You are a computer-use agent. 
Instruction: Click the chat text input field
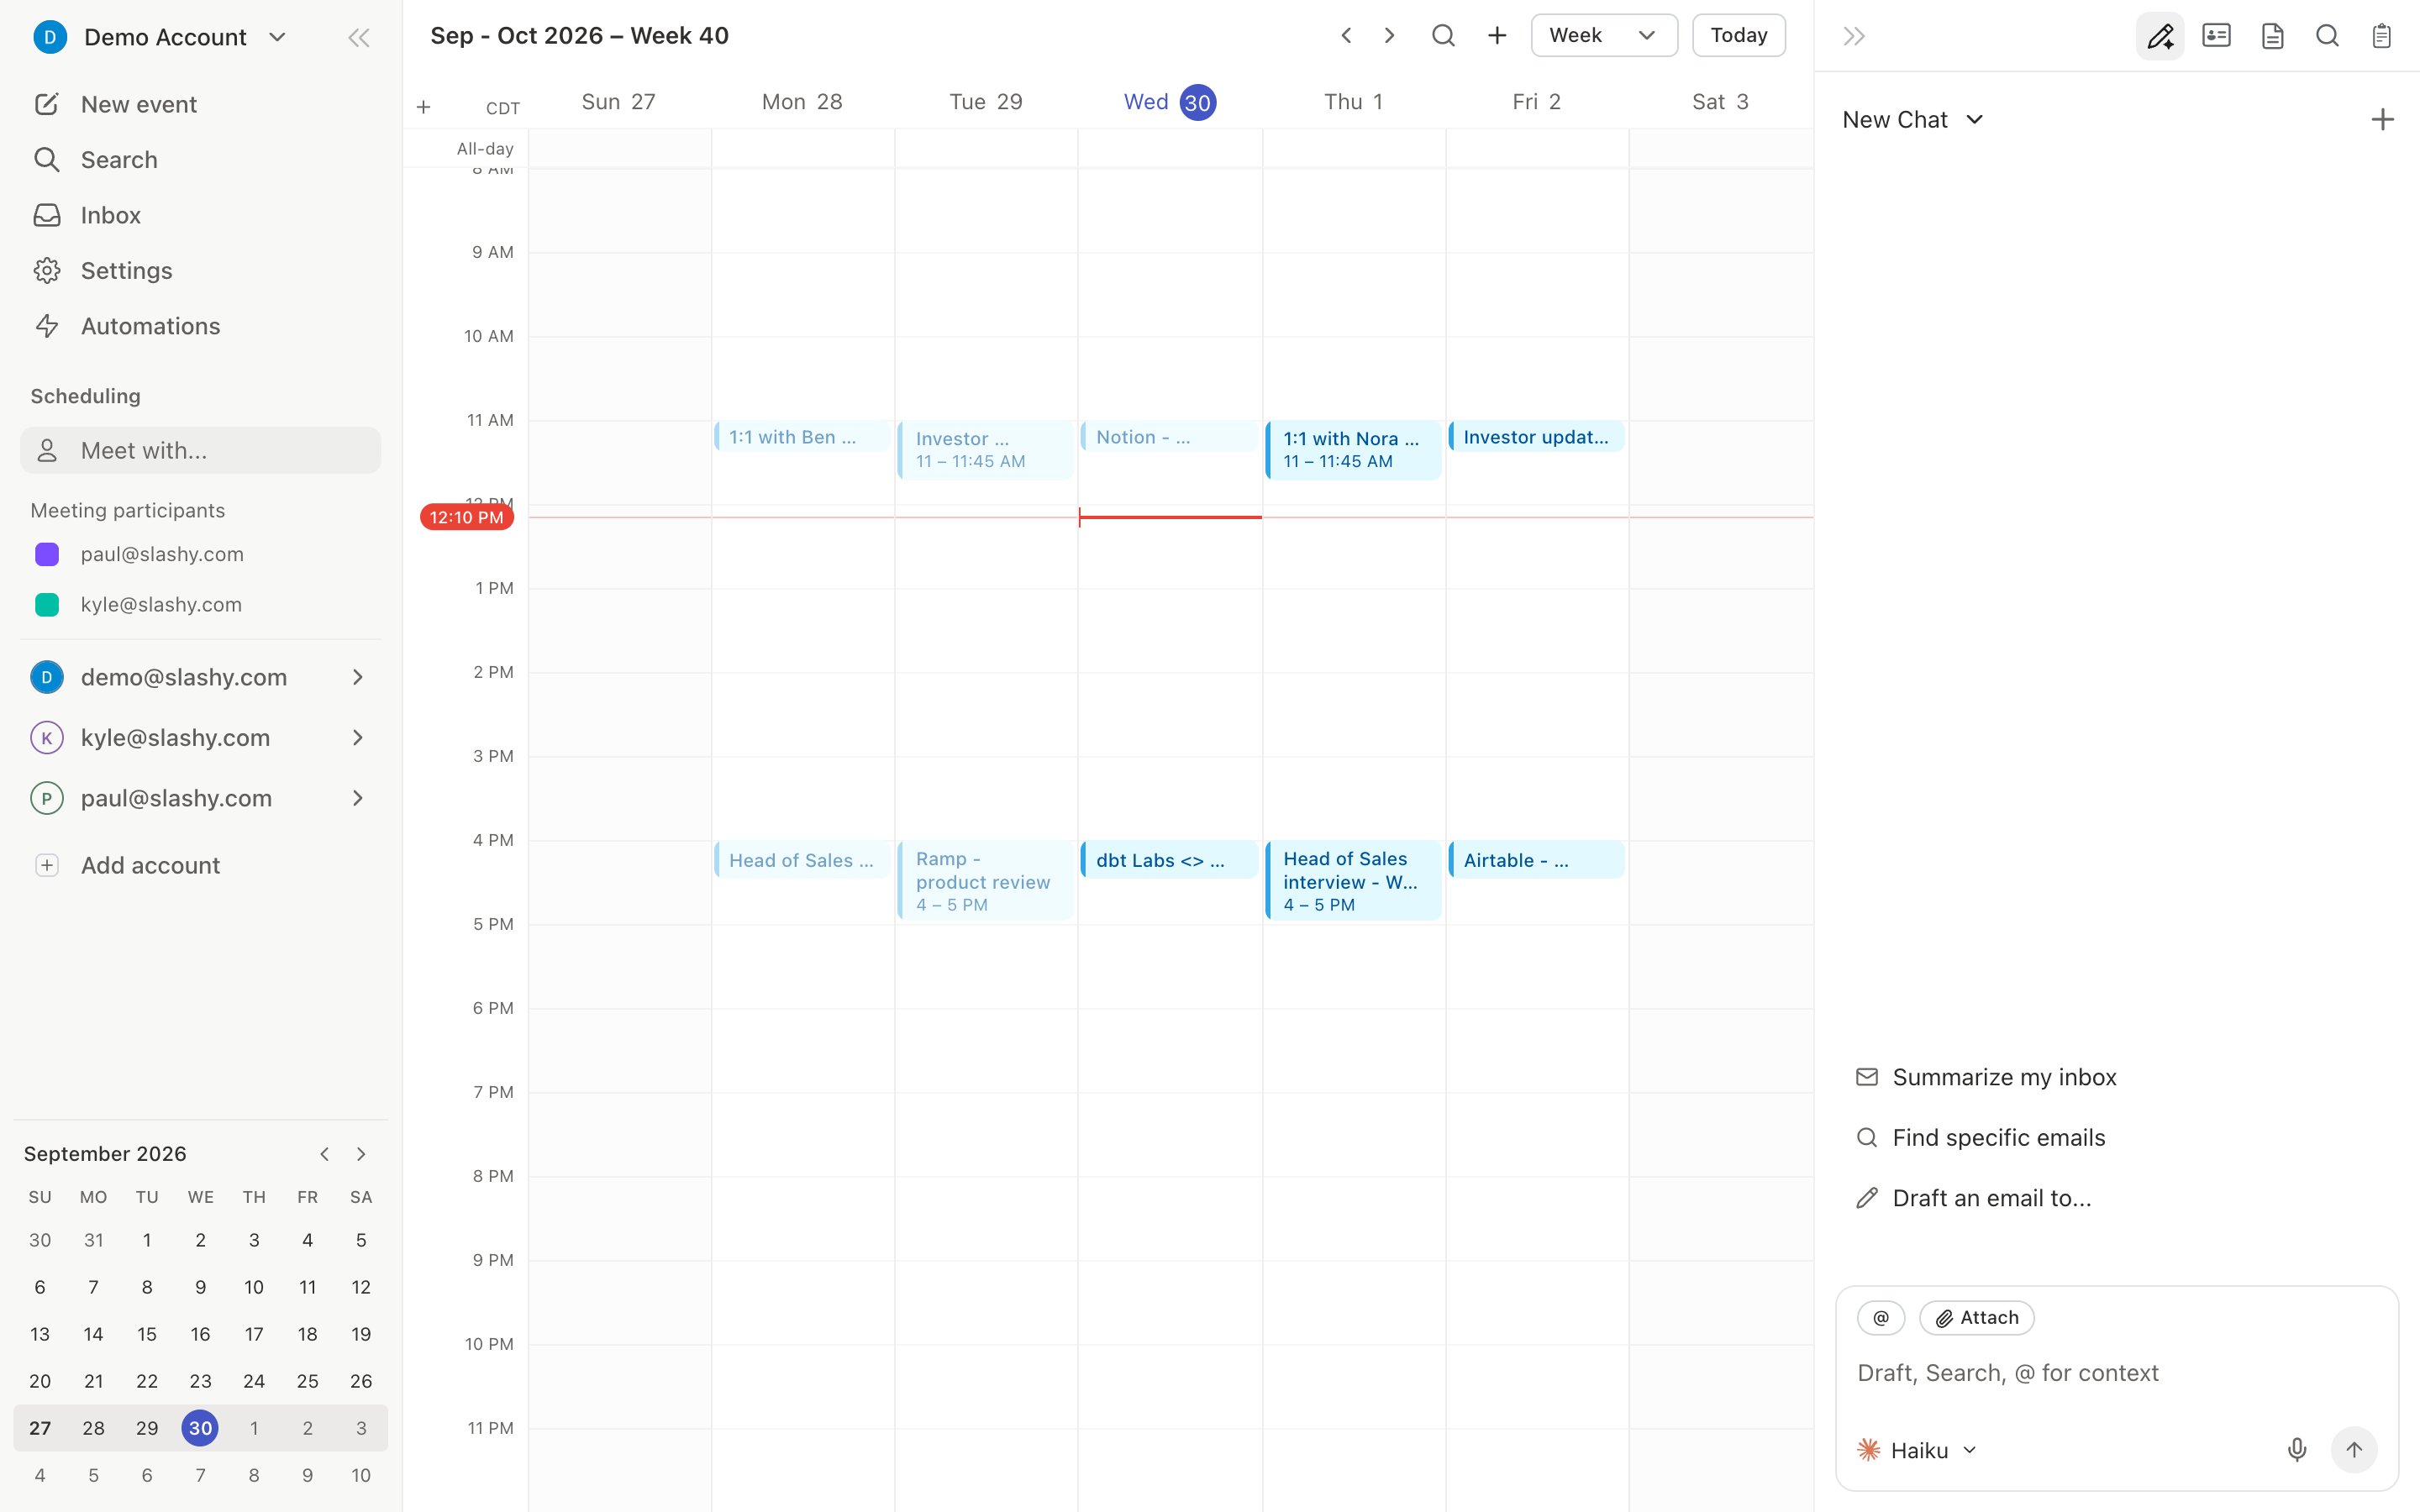tap(2116, 1374)
